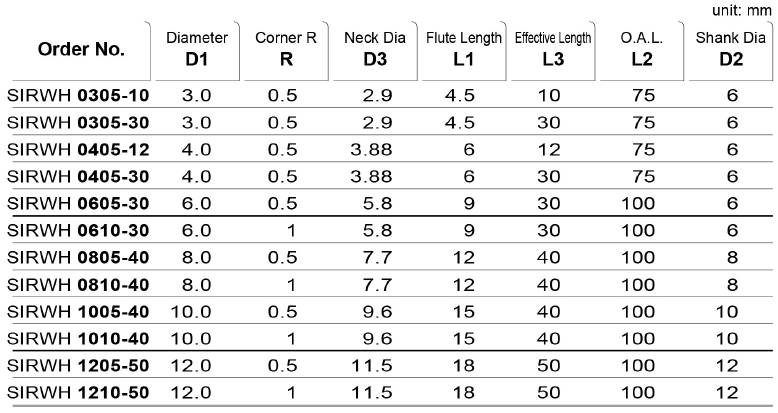
Task: Select order SIRWH 1210-50
Action: tap(78, 393)
